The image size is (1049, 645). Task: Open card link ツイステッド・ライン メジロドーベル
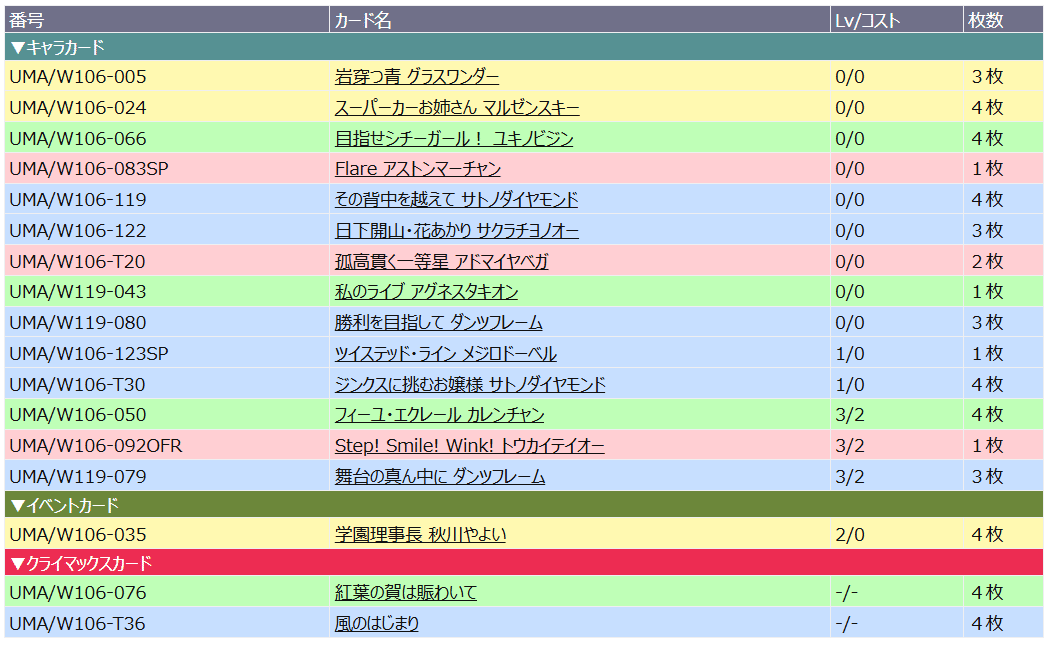(446, 353)
